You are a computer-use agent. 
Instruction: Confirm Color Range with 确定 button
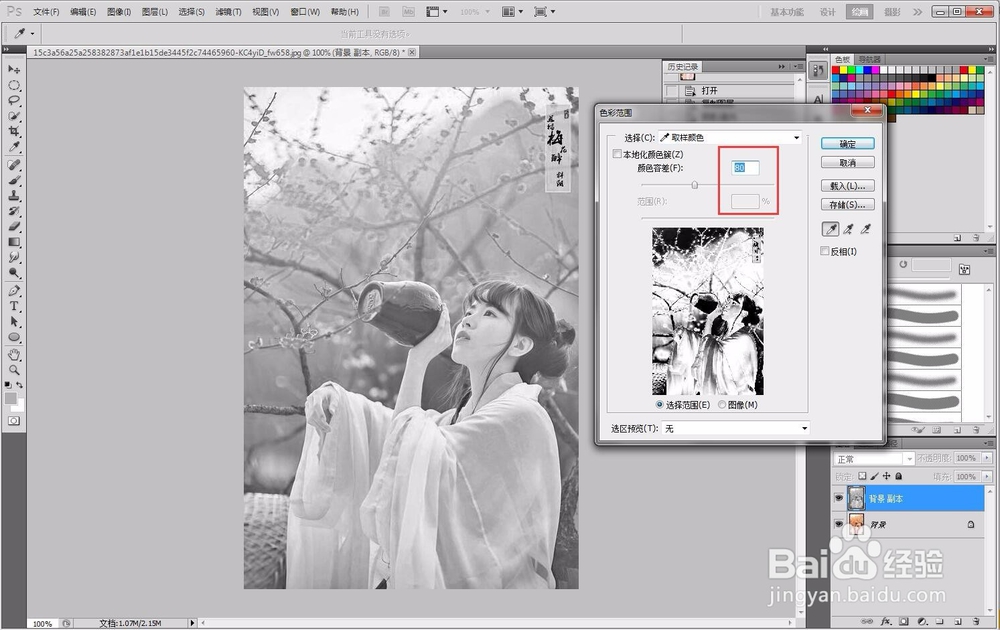click(x=848, y=143)
